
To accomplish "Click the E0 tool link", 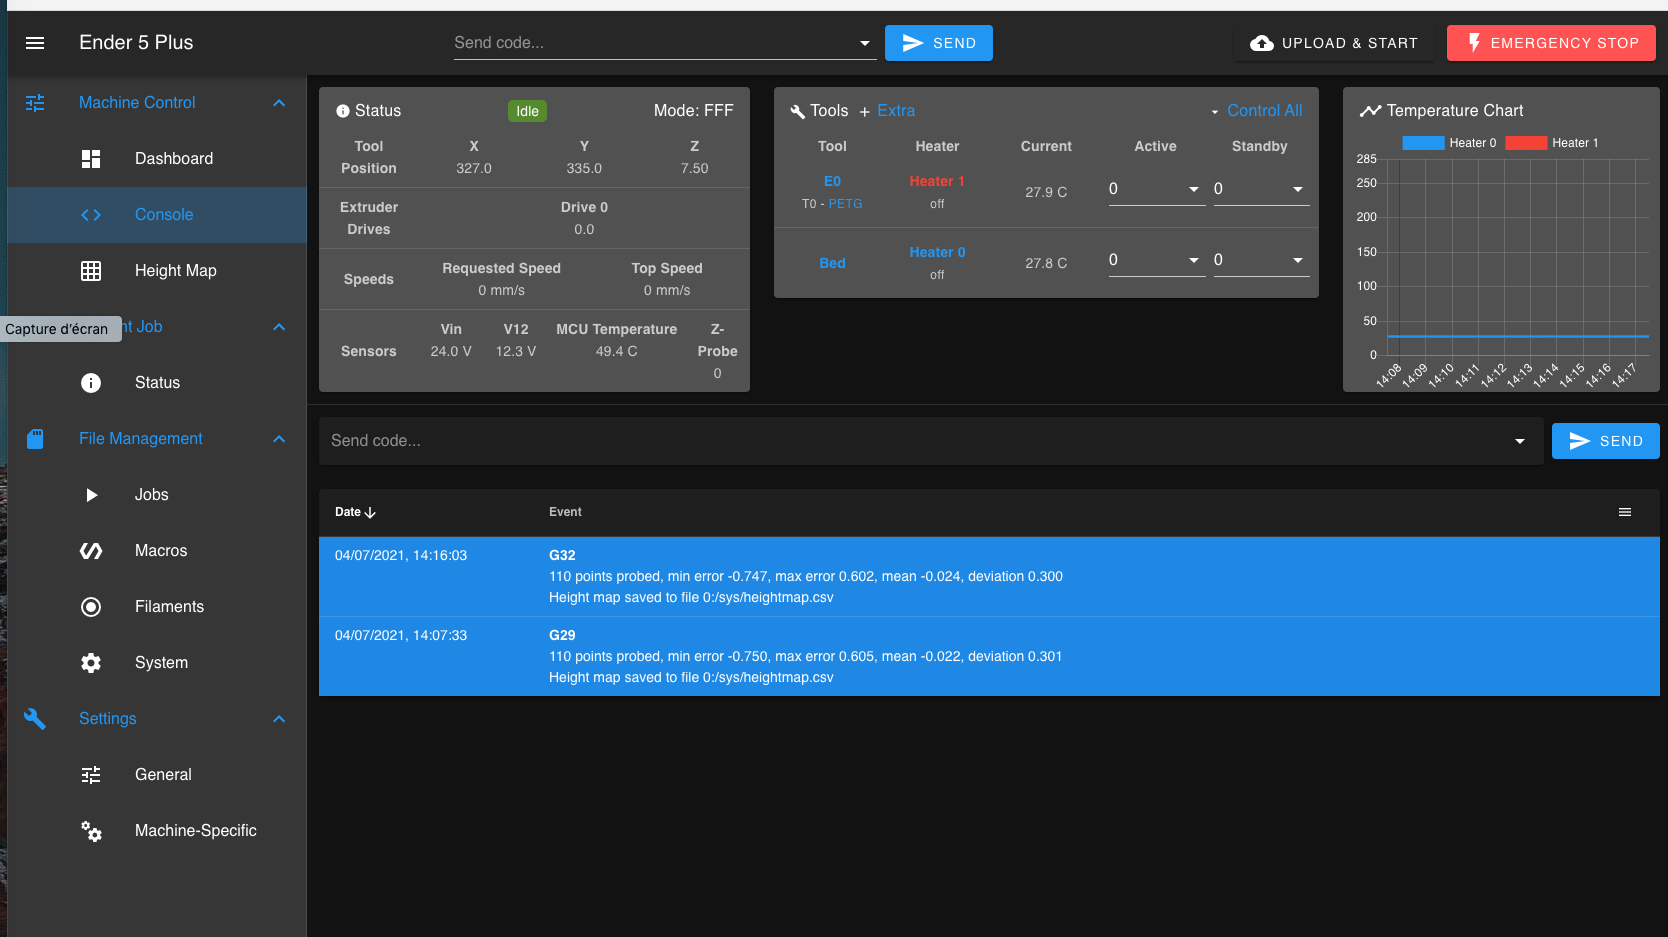I will click(x=832, y=181).
